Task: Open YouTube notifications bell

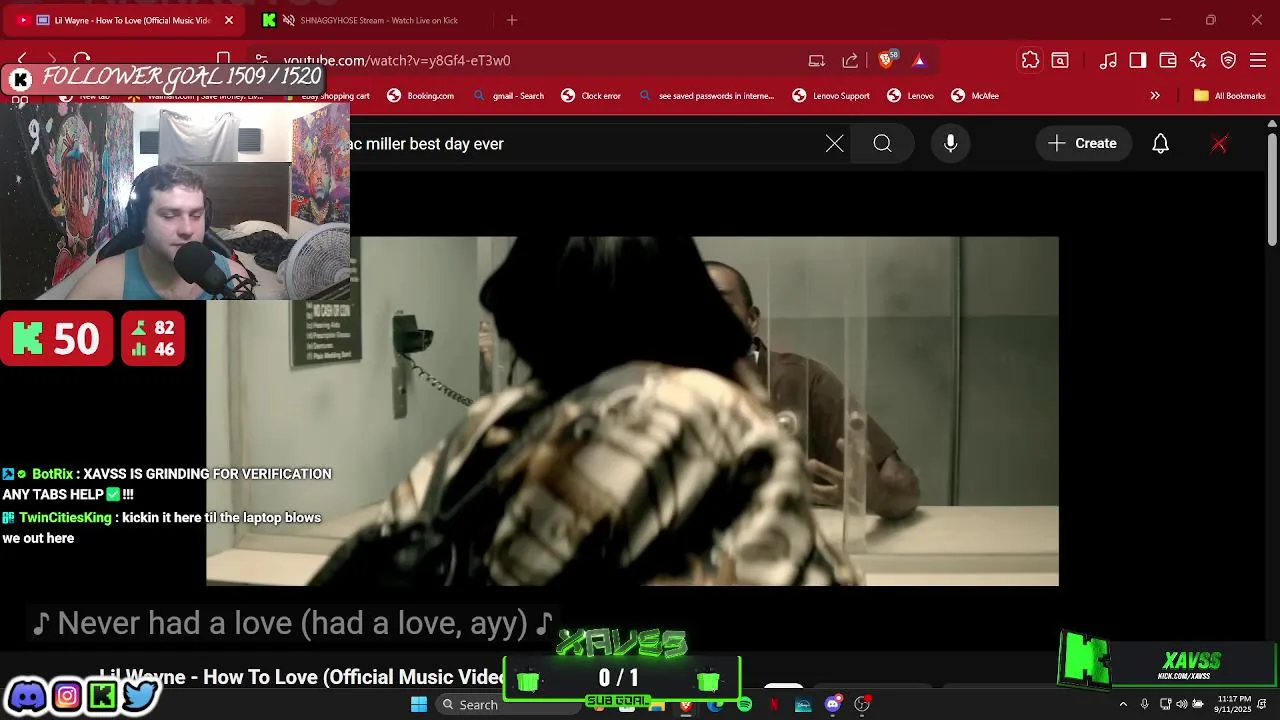Action: click(x=1160, y=144)
